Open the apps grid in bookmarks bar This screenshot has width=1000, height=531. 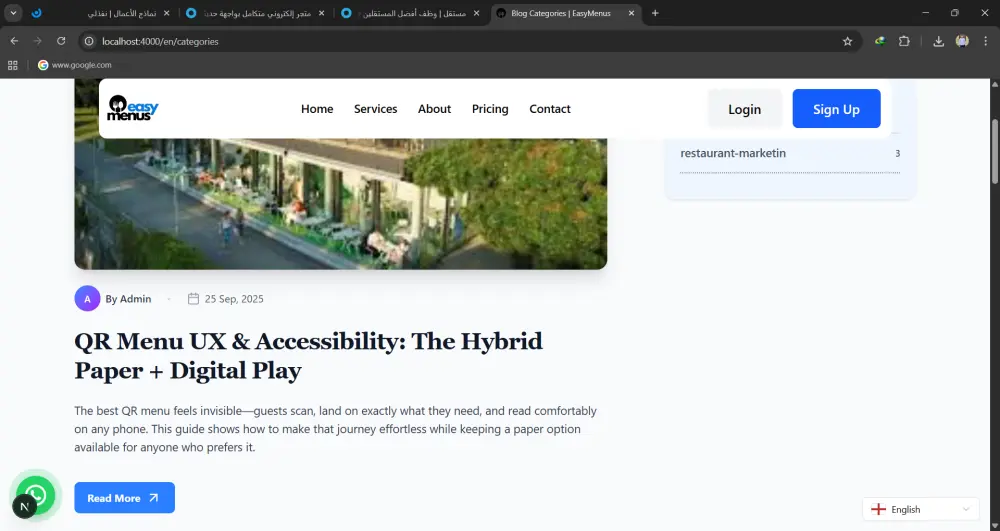point(13,65)
